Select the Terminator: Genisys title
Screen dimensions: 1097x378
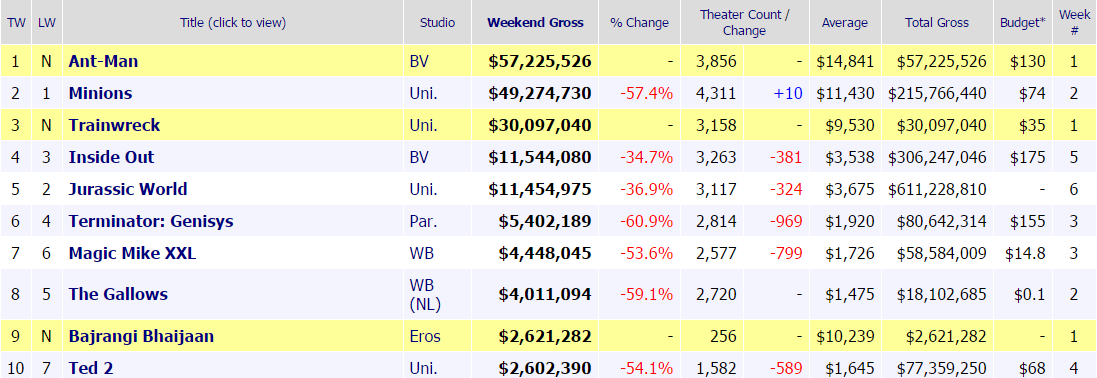click(151, 222)
